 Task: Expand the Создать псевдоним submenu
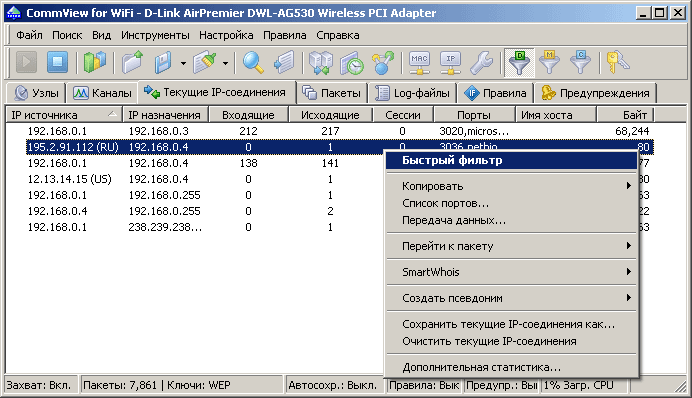(511, 298)
